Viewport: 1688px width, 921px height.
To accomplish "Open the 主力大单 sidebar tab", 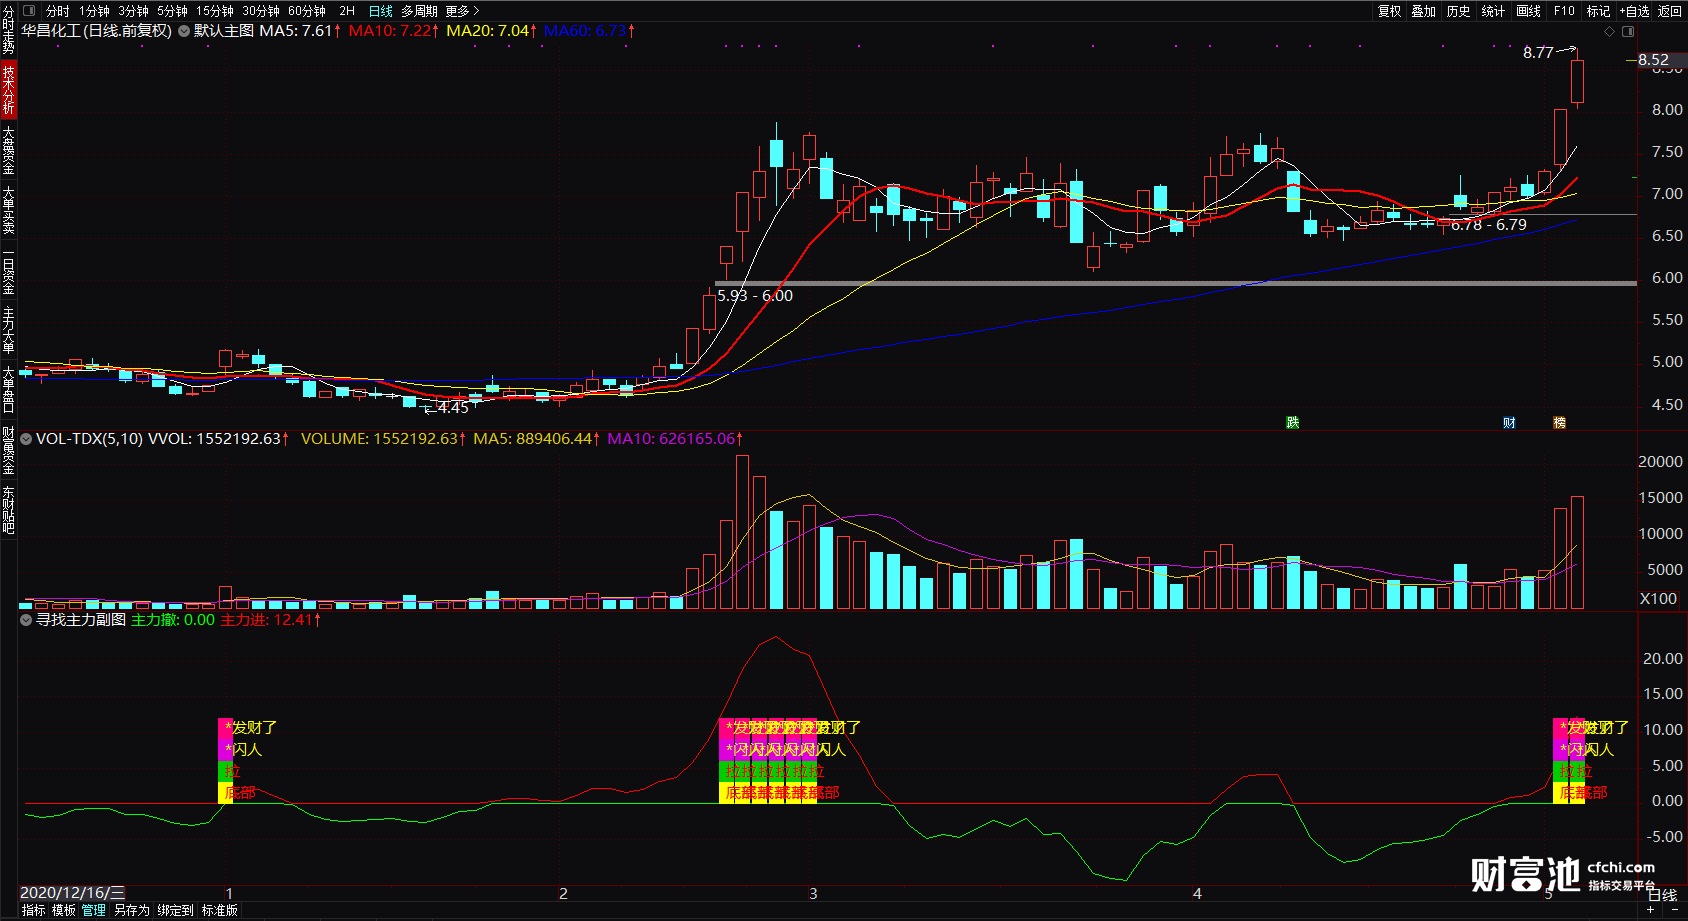I will point(8,330).
